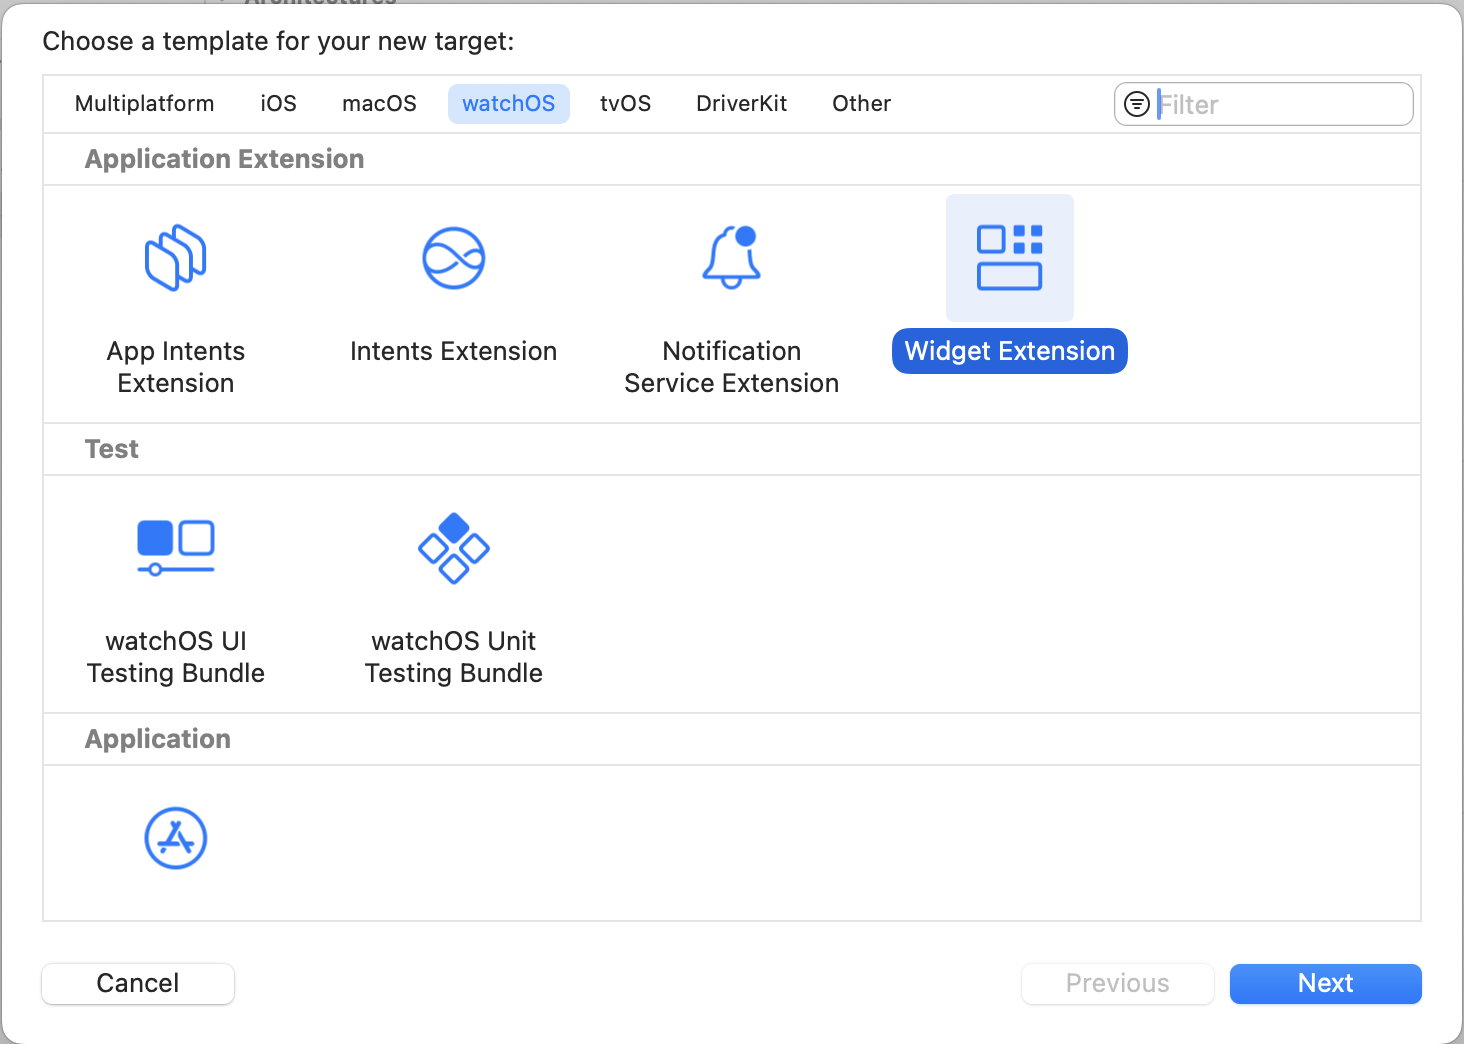Open the tvOS platform tab
This screenshot has width=1464, height=1044.
point(625,104)
